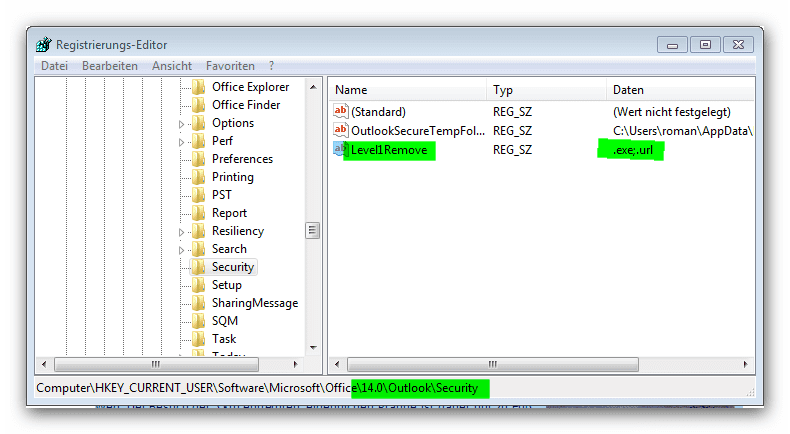The width and height of the screenshot is (790, 434).
Task: Click the Printing folder icon
Action: tap(199, 177)
